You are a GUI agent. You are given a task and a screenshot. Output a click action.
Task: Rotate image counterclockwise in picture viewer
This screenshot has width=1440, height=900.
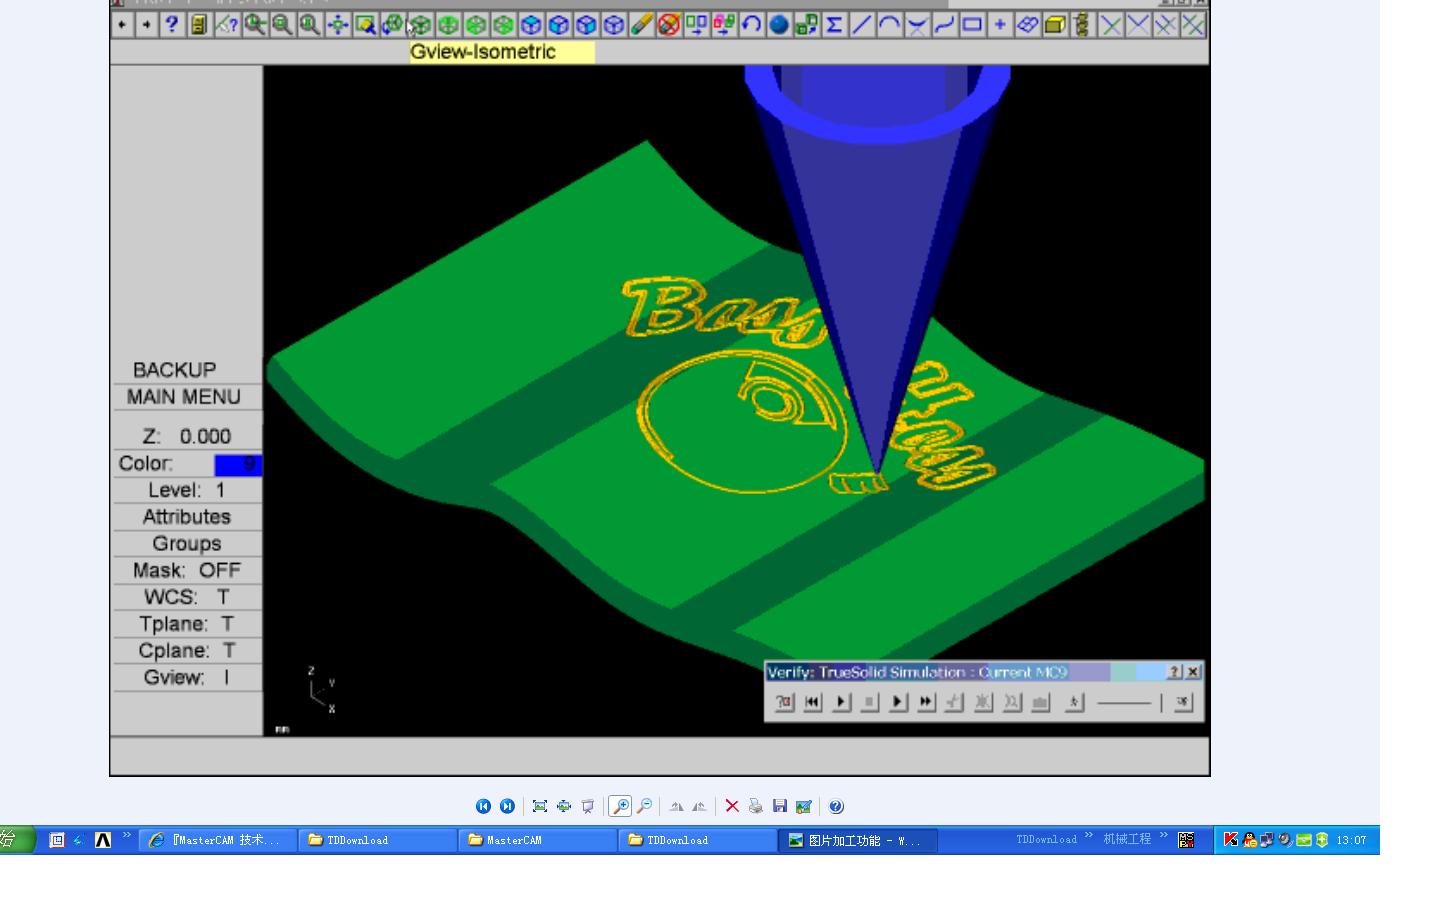tap(700, 806)
